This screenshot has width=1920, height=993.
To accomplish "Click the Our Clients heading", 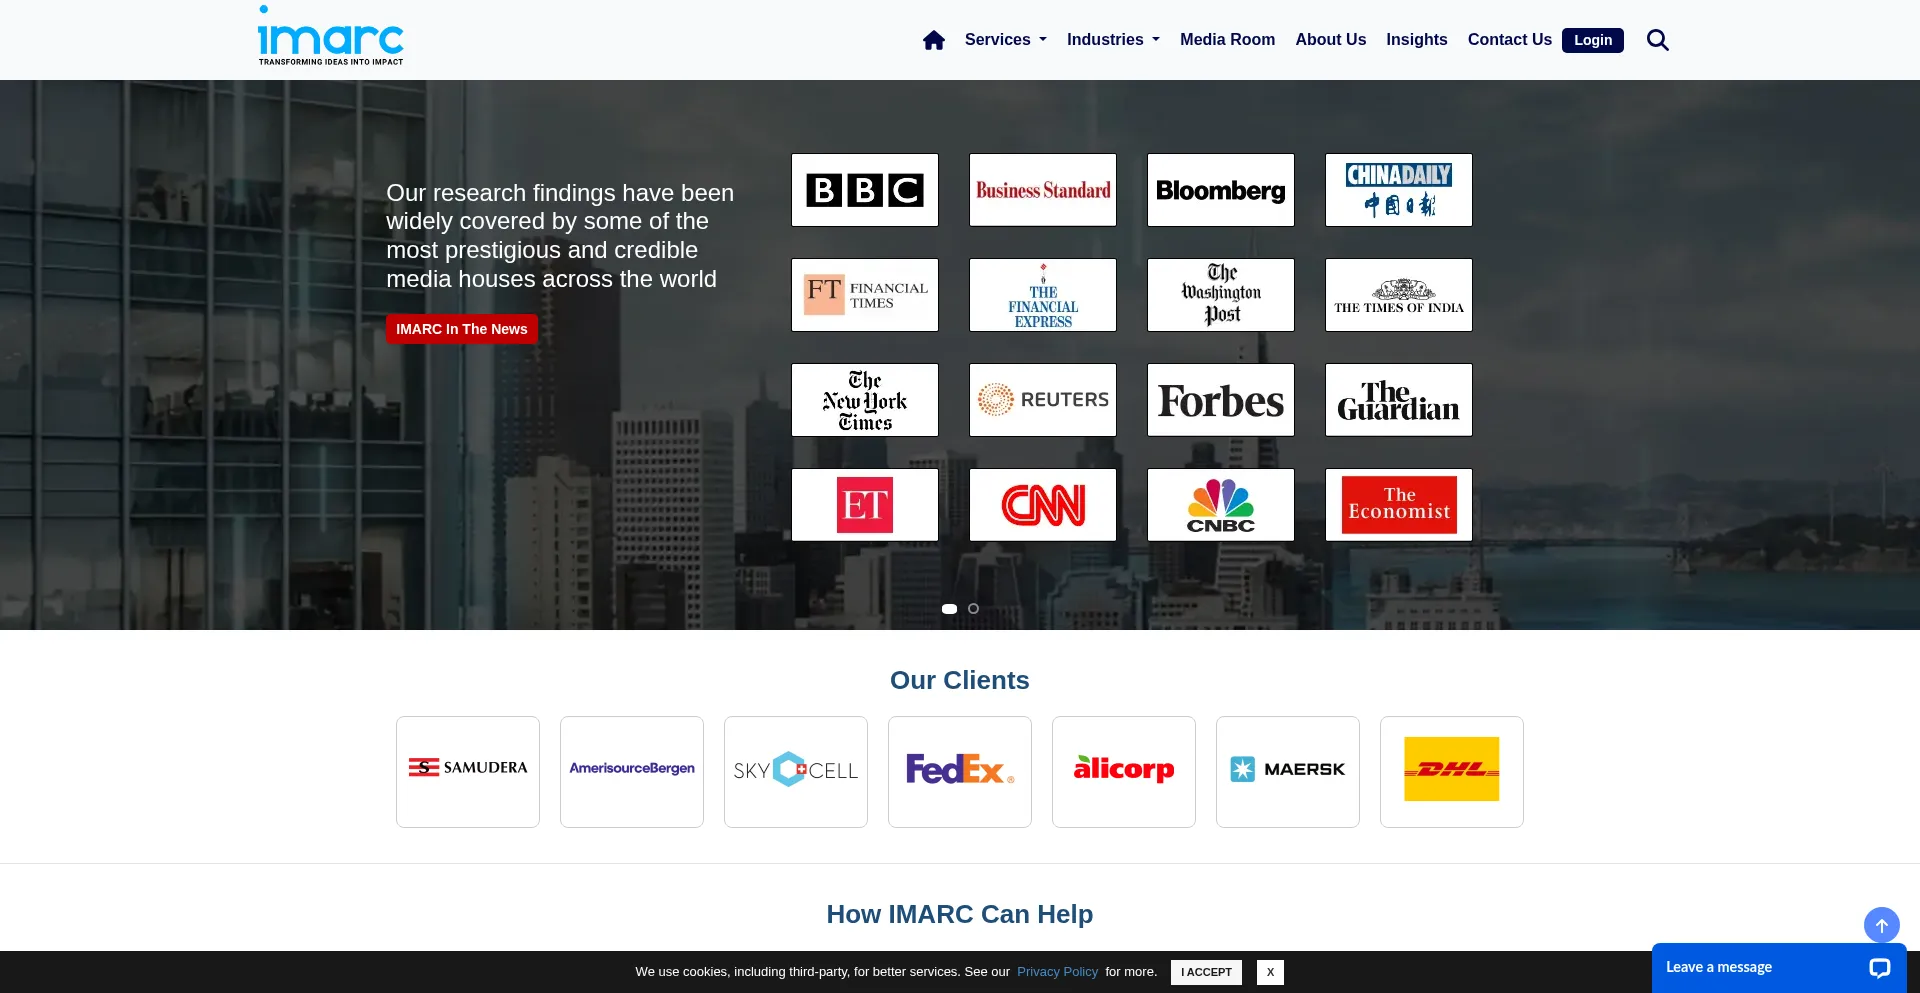I will pos(960,680).
